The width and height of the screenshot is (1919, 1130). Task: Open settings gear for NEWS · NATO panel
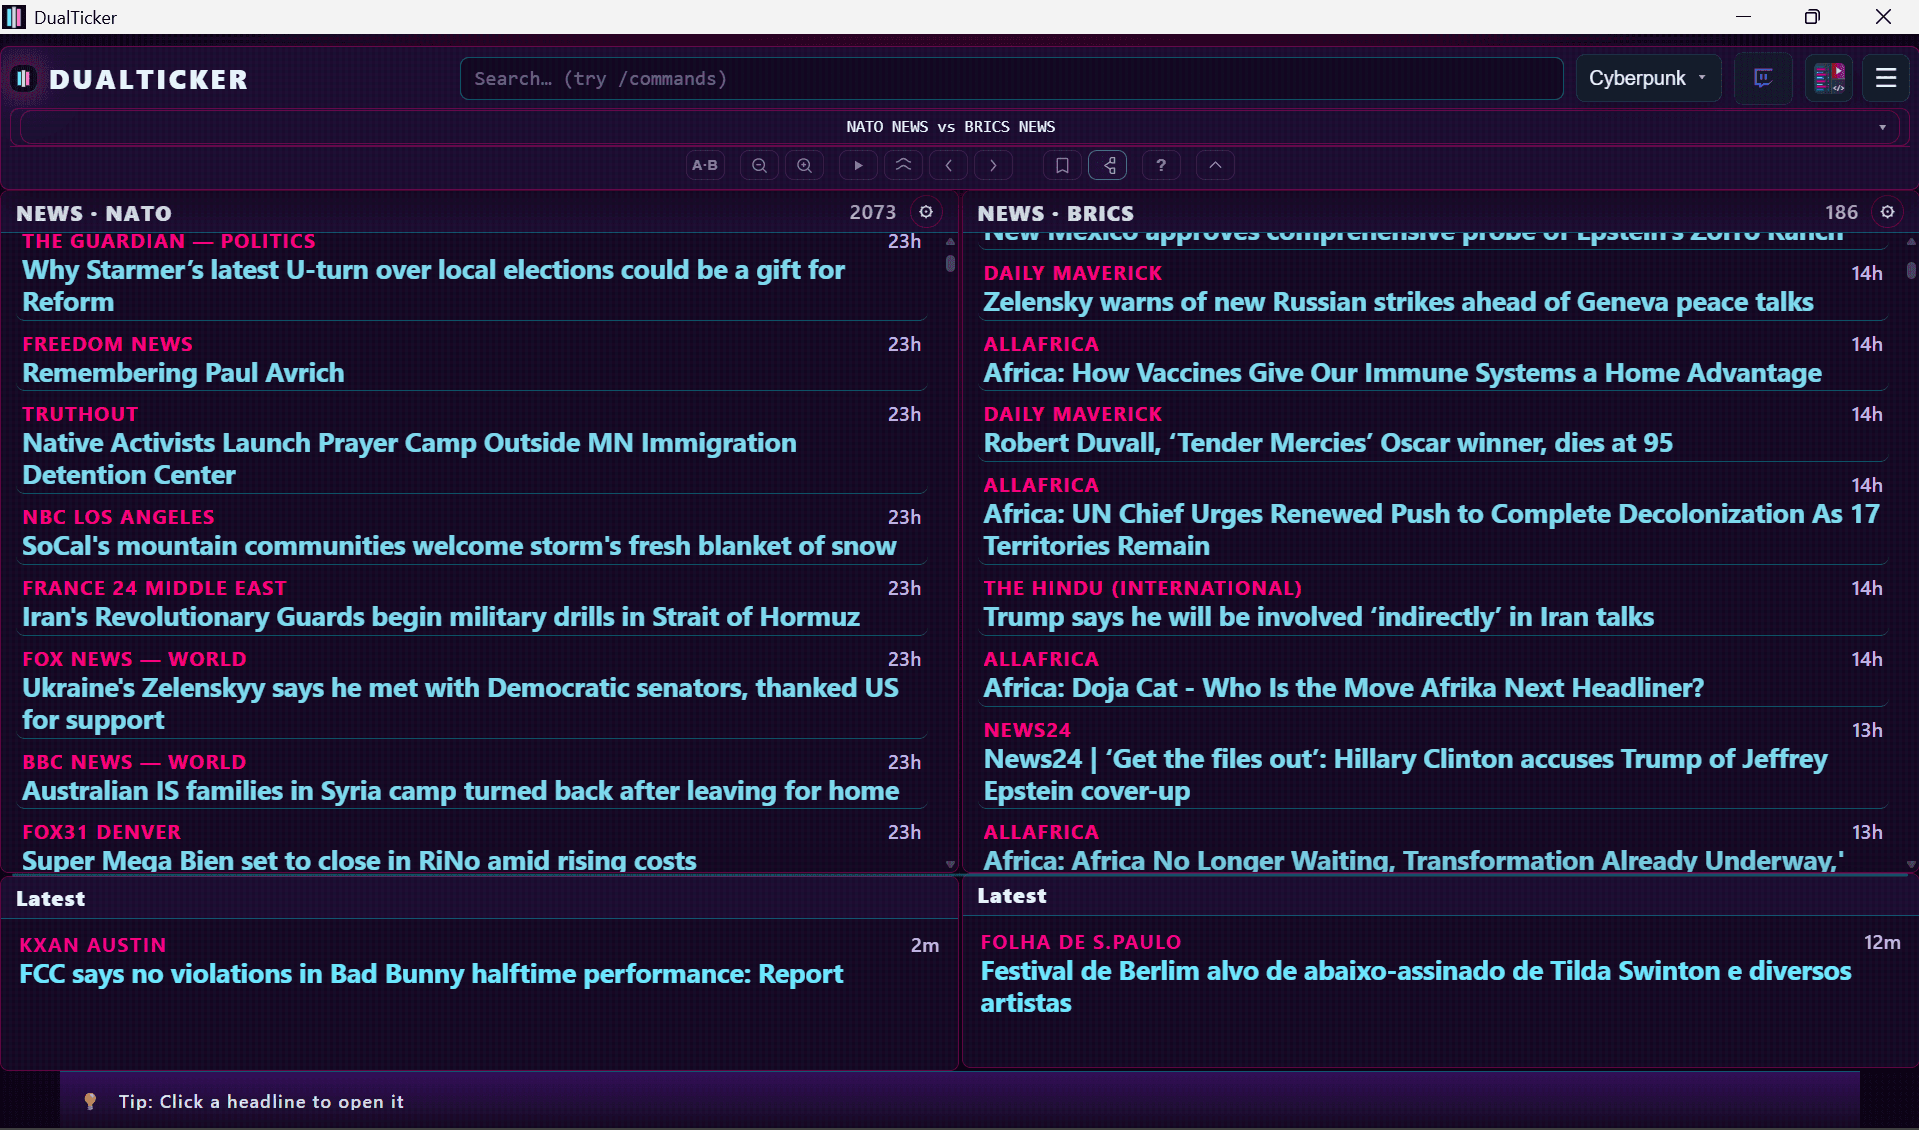tap(926, 212)
